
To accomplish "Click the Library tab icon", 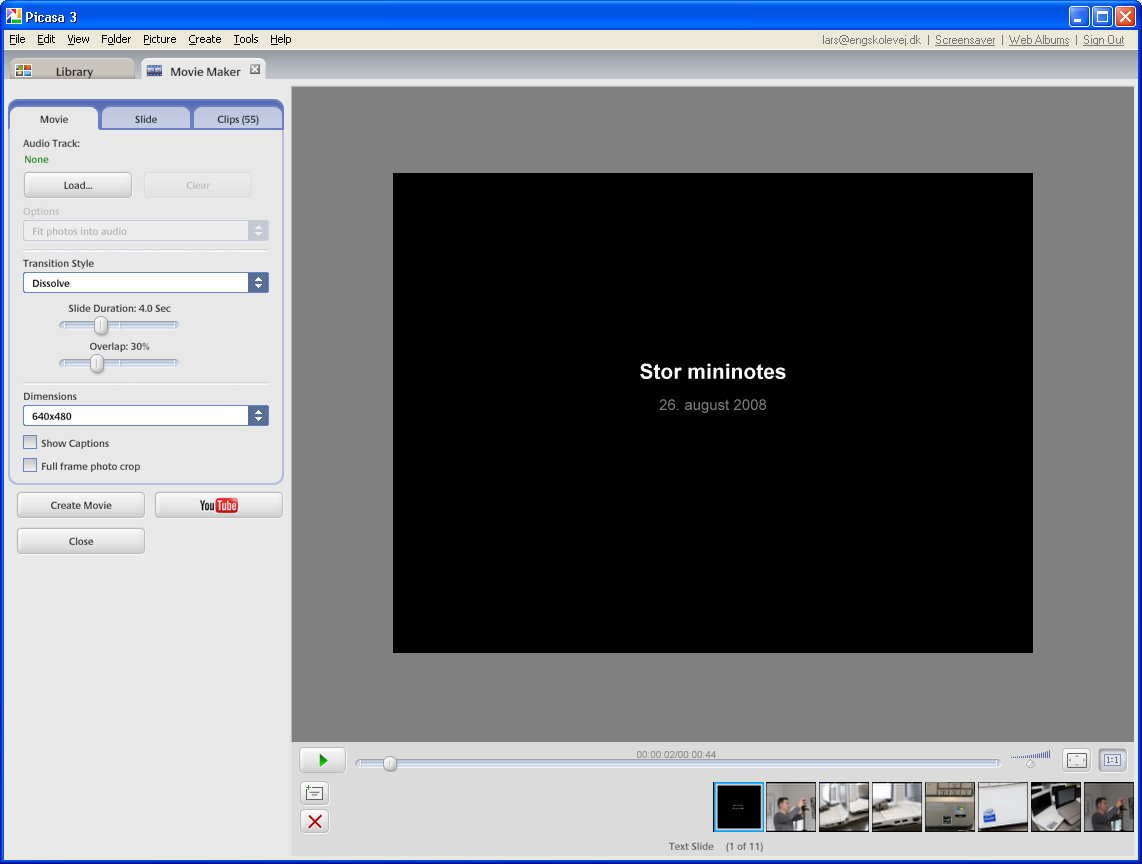I will point(24,71).
